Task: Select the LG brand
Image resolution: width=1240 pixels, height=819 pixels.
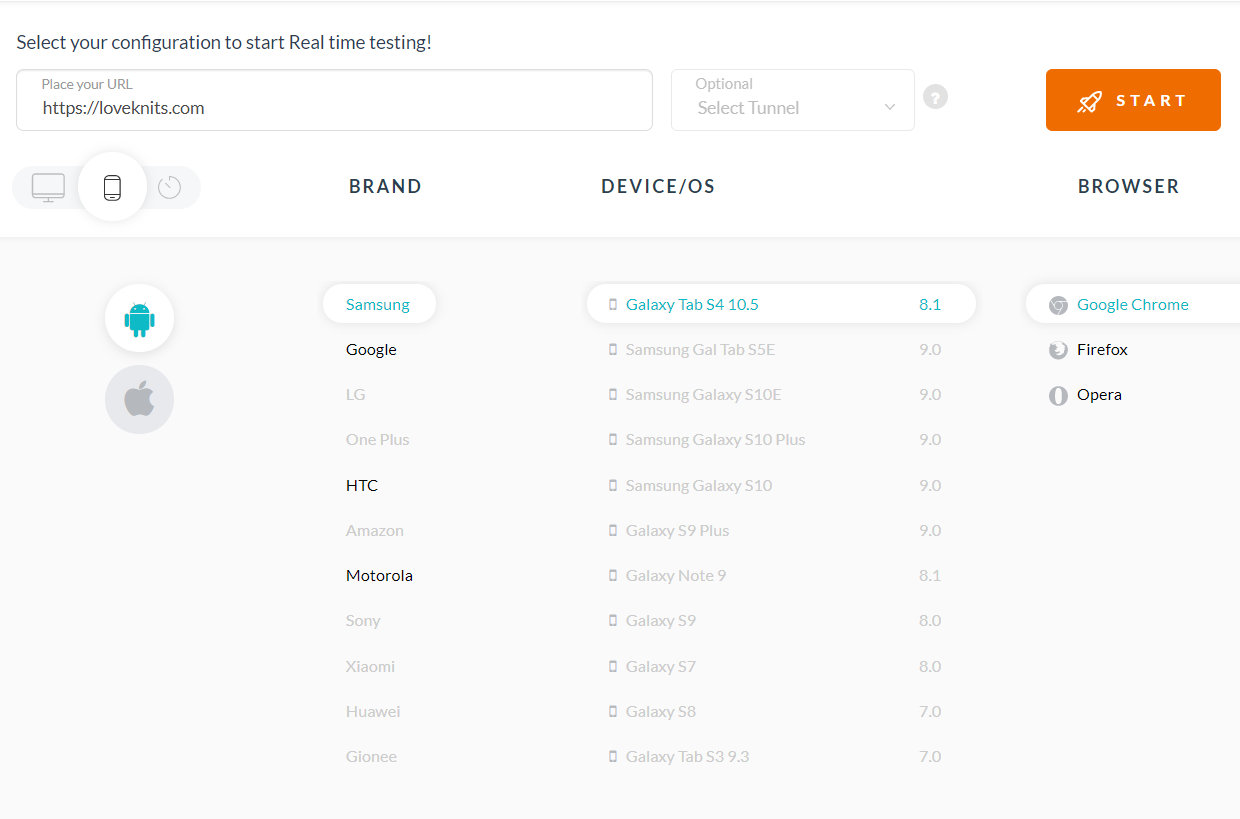Action: tap(356, 395)
